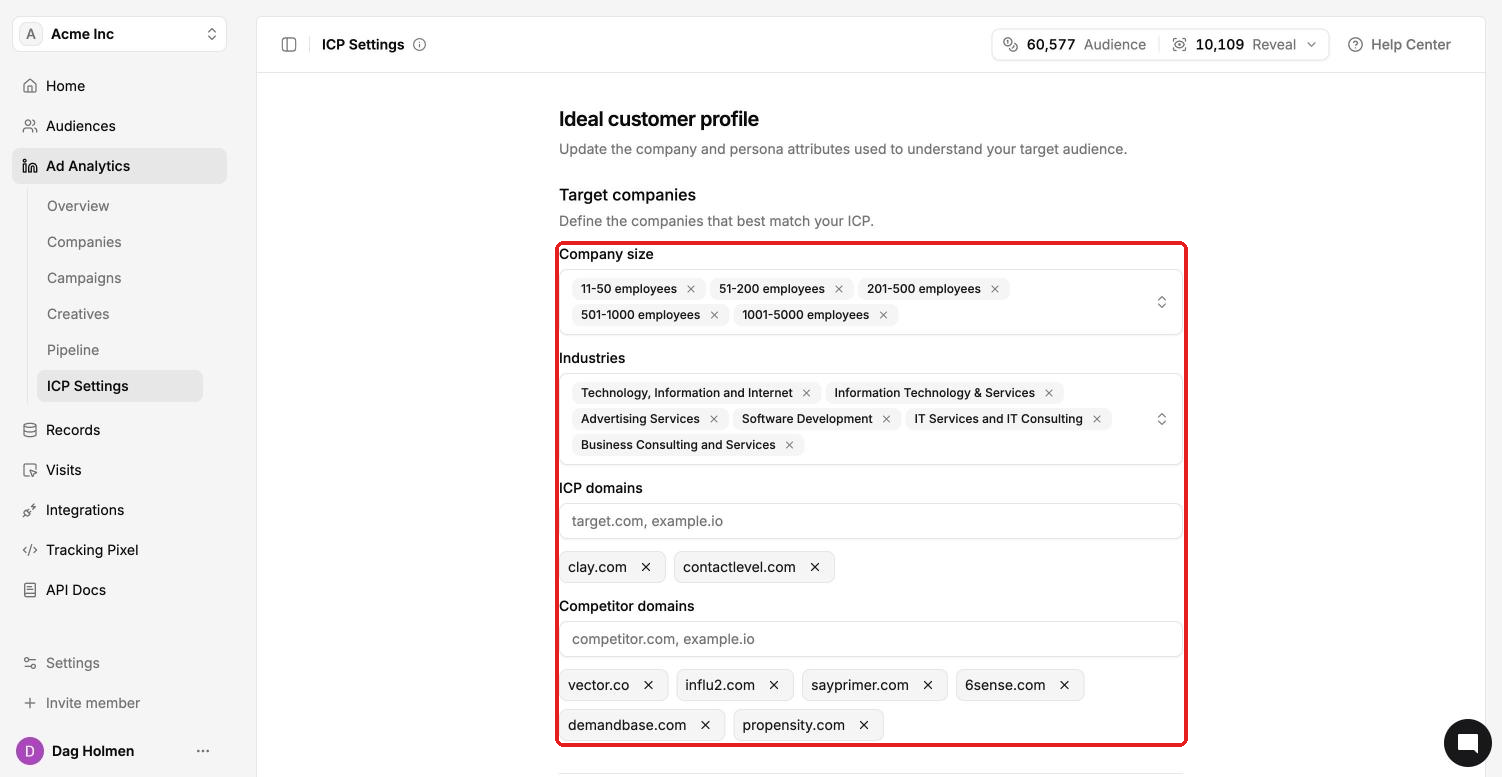This screenshot has width=1502, height=777.
Task: Remove the 501-1000 employees tag
Action: pyautogui.click(x=714, y=315)
